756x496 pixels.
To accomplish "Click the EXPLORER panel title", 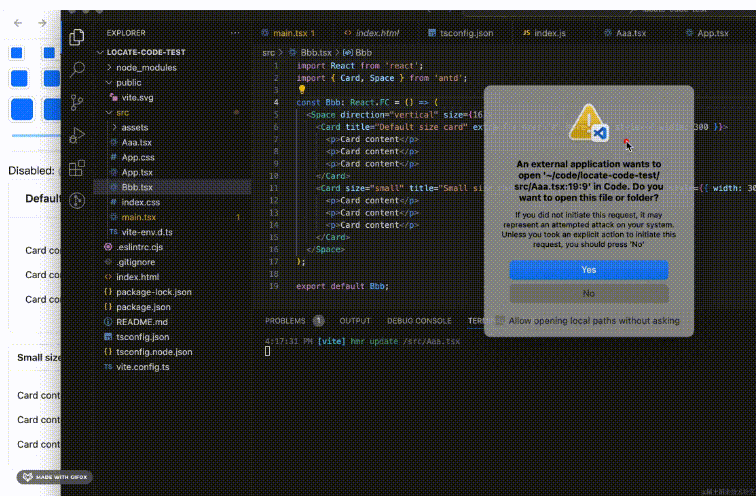I will pyautogui.click(x=126, y=33).
